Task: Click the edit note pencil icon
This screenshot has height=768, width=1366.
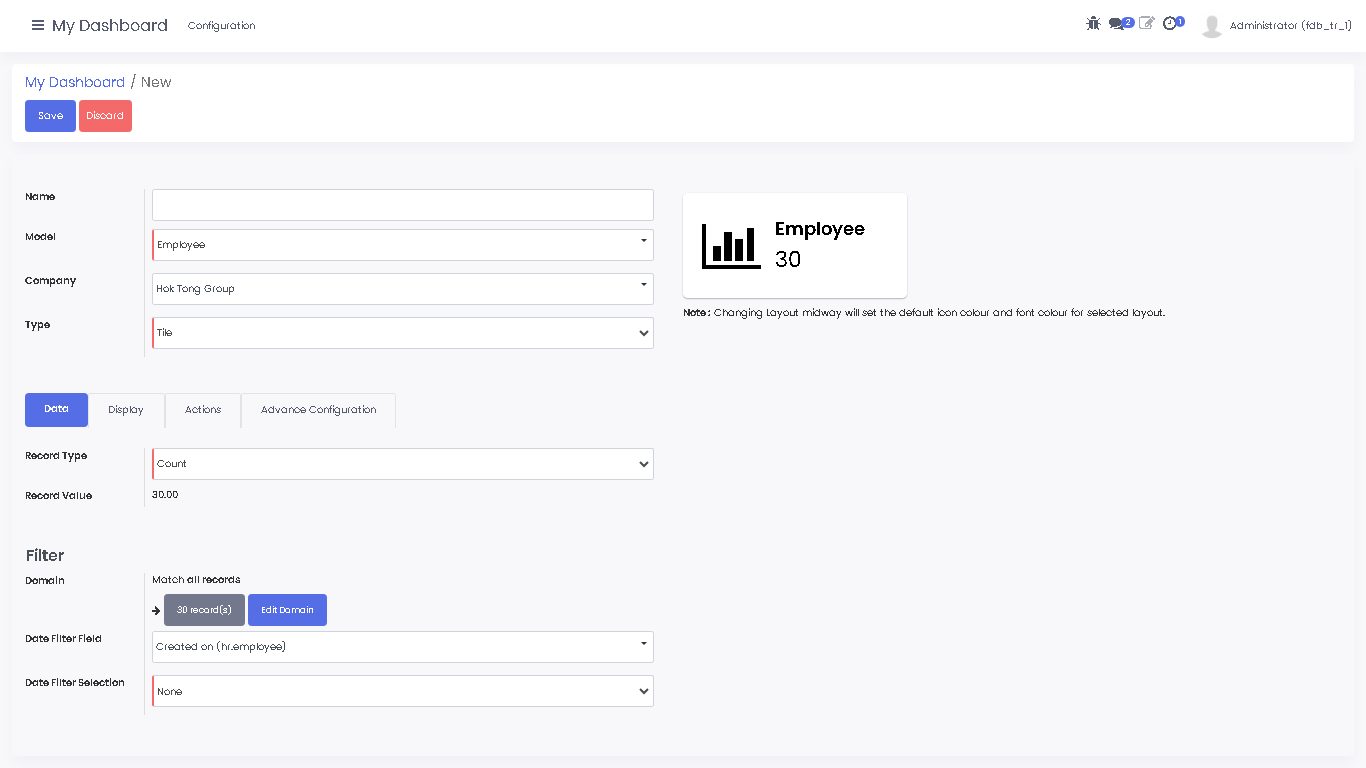Action: [1146, 23]
